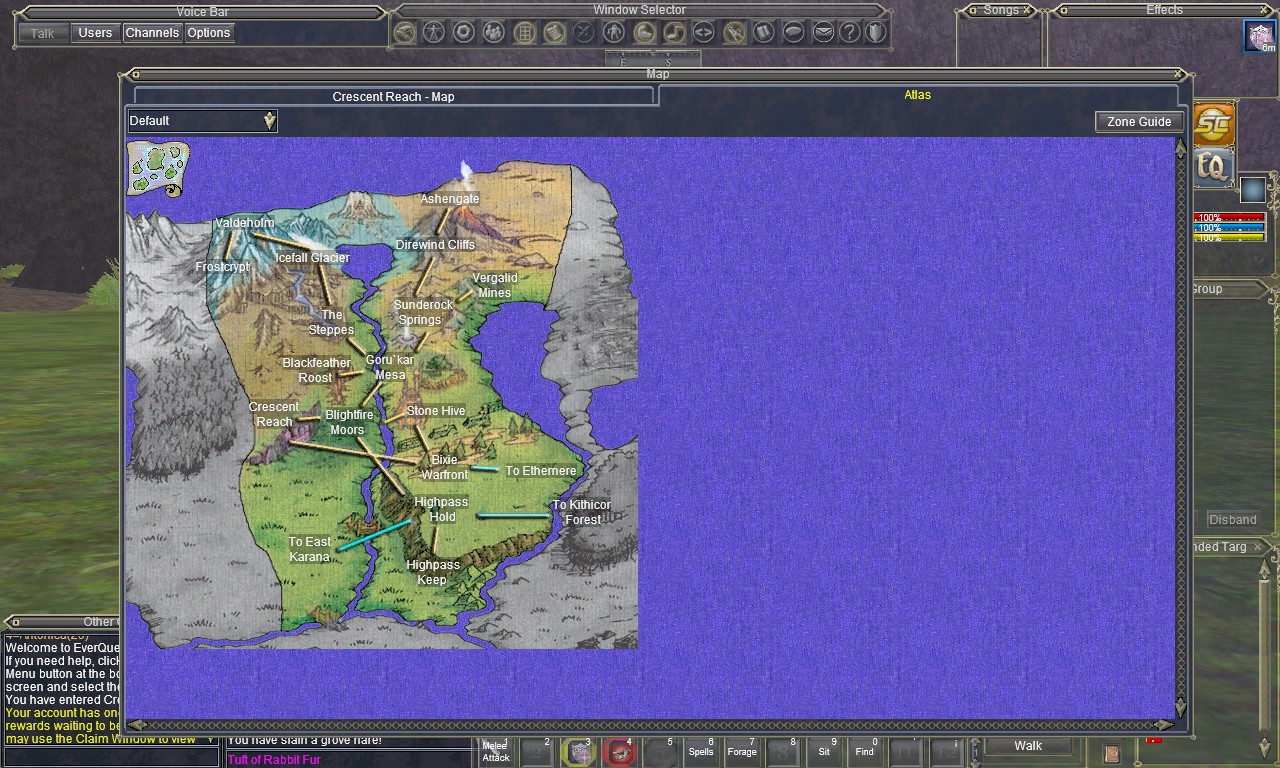Select Highpass Hold zone
Image resolution: width=1280 pixels, height=768 pixels.
(441, 509)
